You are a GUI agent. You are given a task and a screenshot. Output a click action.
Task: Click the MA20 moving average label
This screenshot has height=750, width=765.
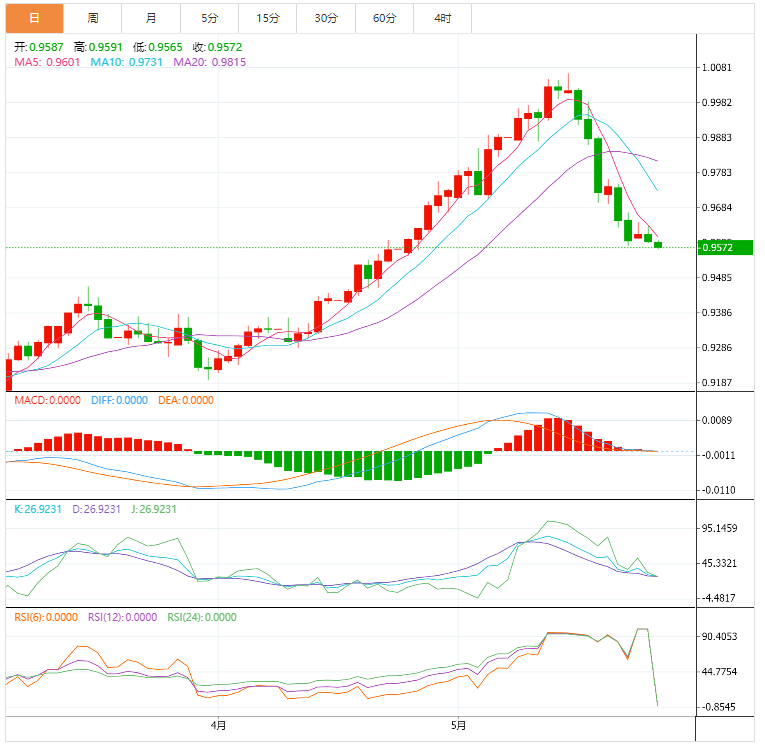pos(209,62)
